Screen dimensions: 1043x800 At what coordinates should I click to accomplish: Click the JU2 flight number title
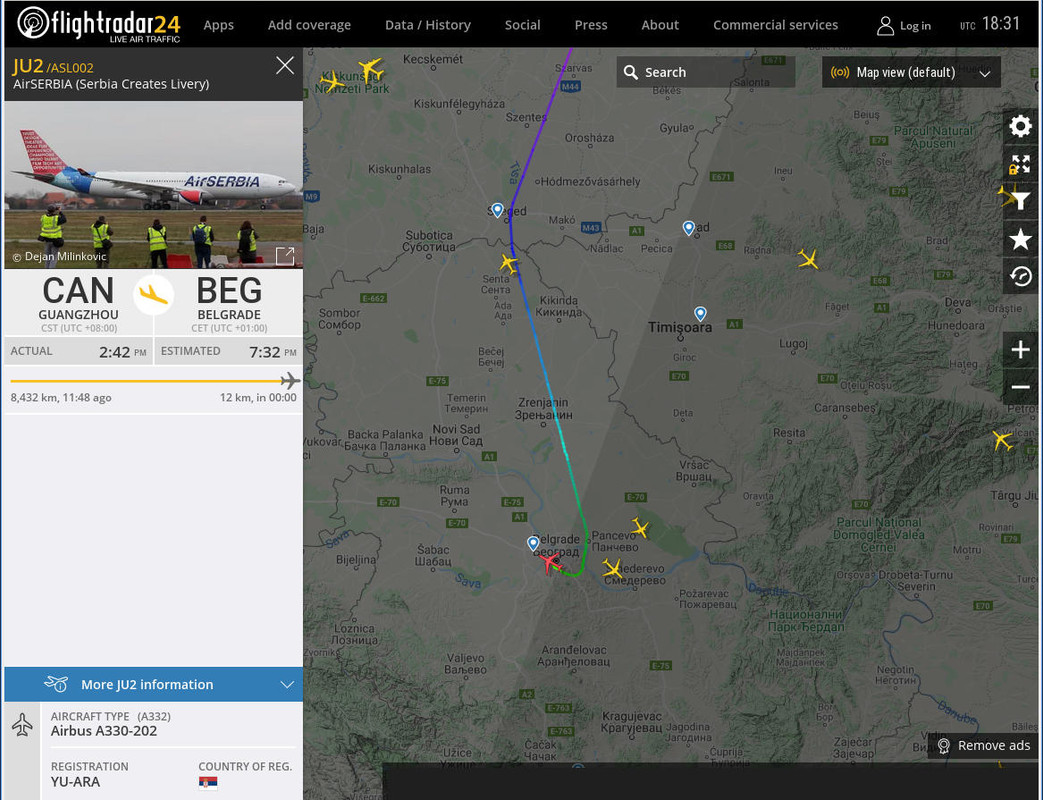[28, 67]
